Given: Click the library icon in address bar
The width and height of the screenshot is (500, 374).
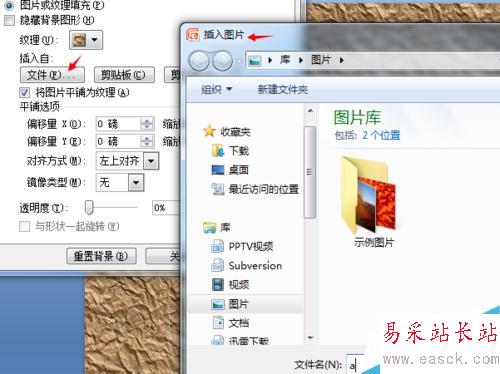Looking at the screenshot, I should [x=255, y=61].
